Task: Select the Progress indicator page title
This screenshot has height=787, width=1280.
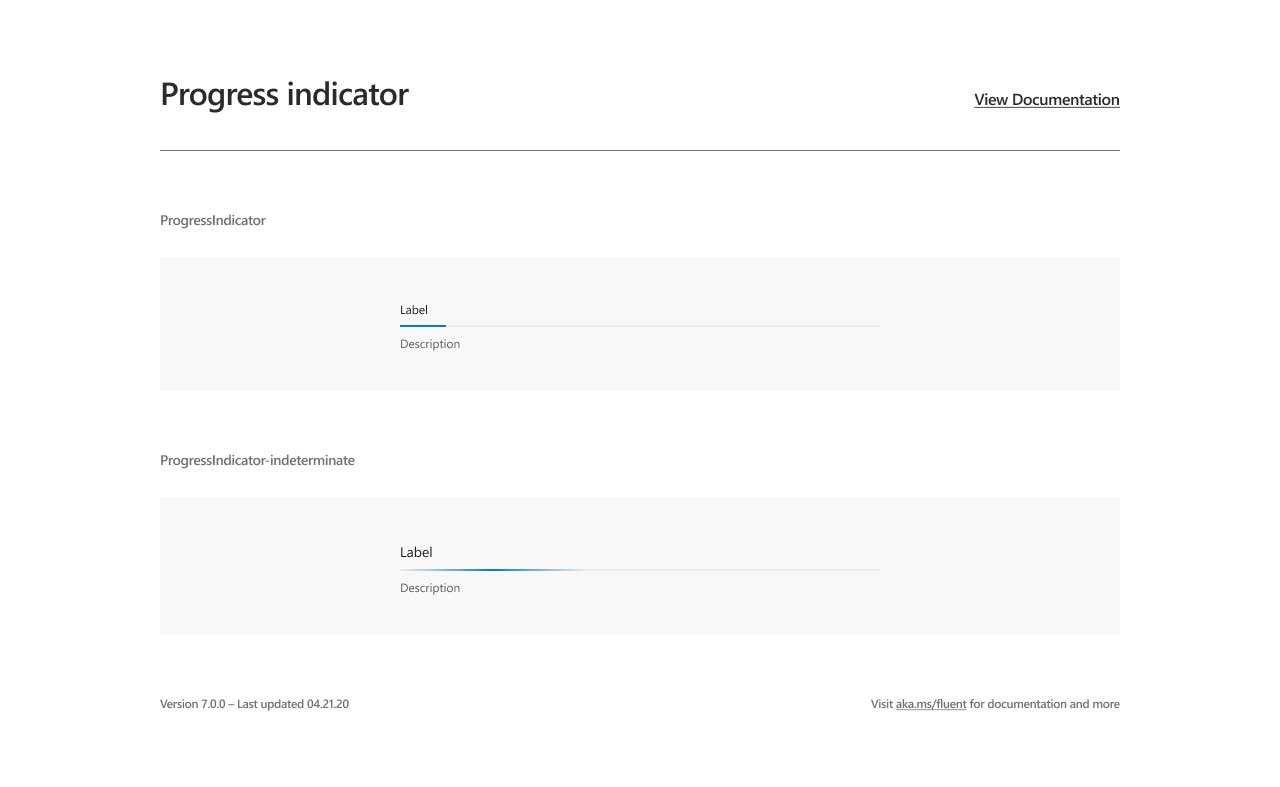Action: (284, 94)
